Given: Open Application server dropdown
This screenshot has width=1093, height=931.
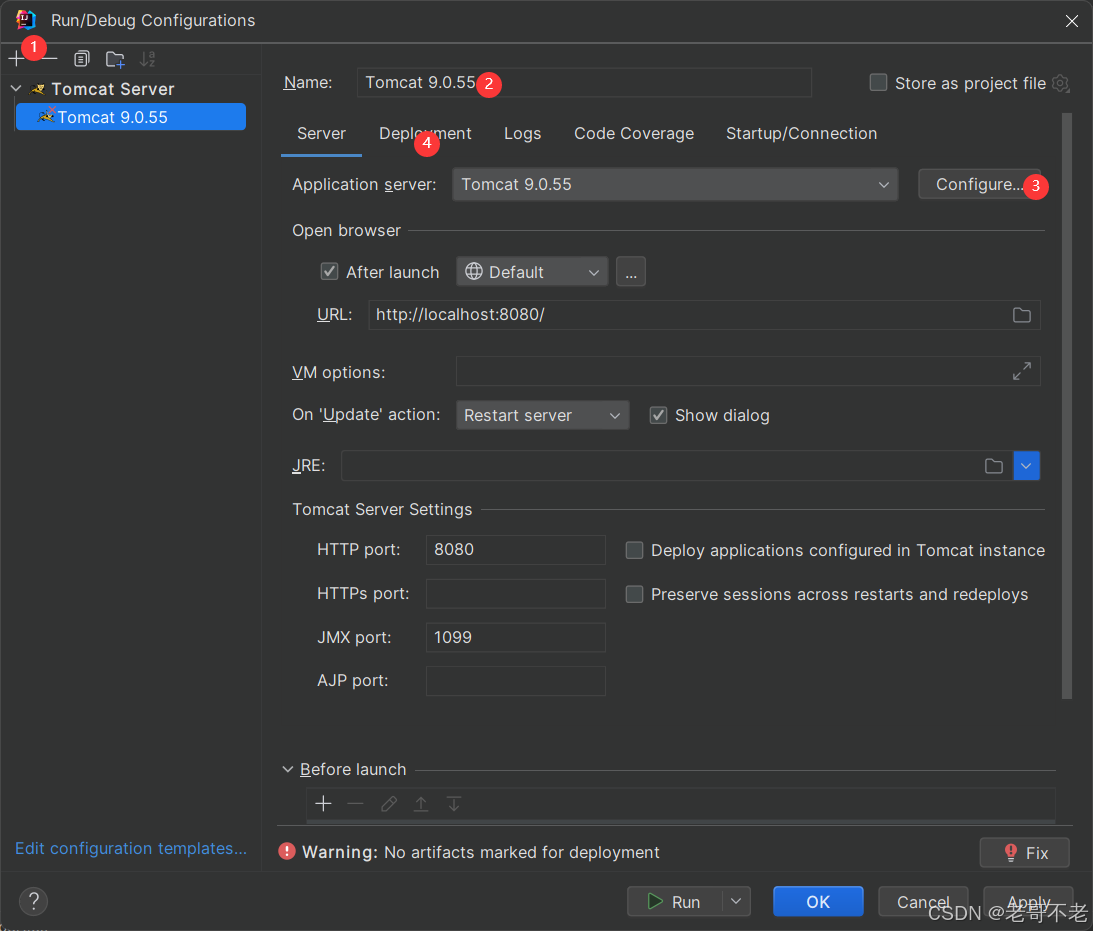Looking at the screenshot, I should tap(675, 185).
